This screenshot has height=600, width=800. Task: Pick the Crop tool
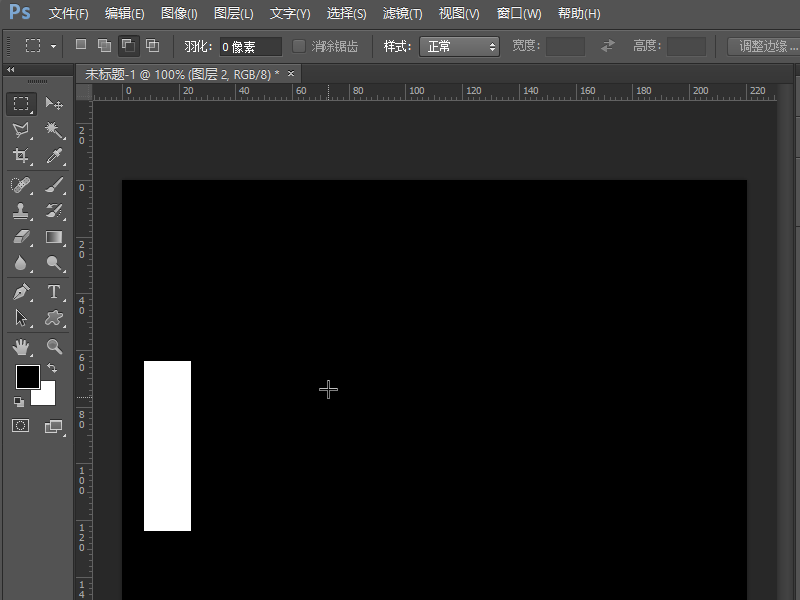[21, 157]
